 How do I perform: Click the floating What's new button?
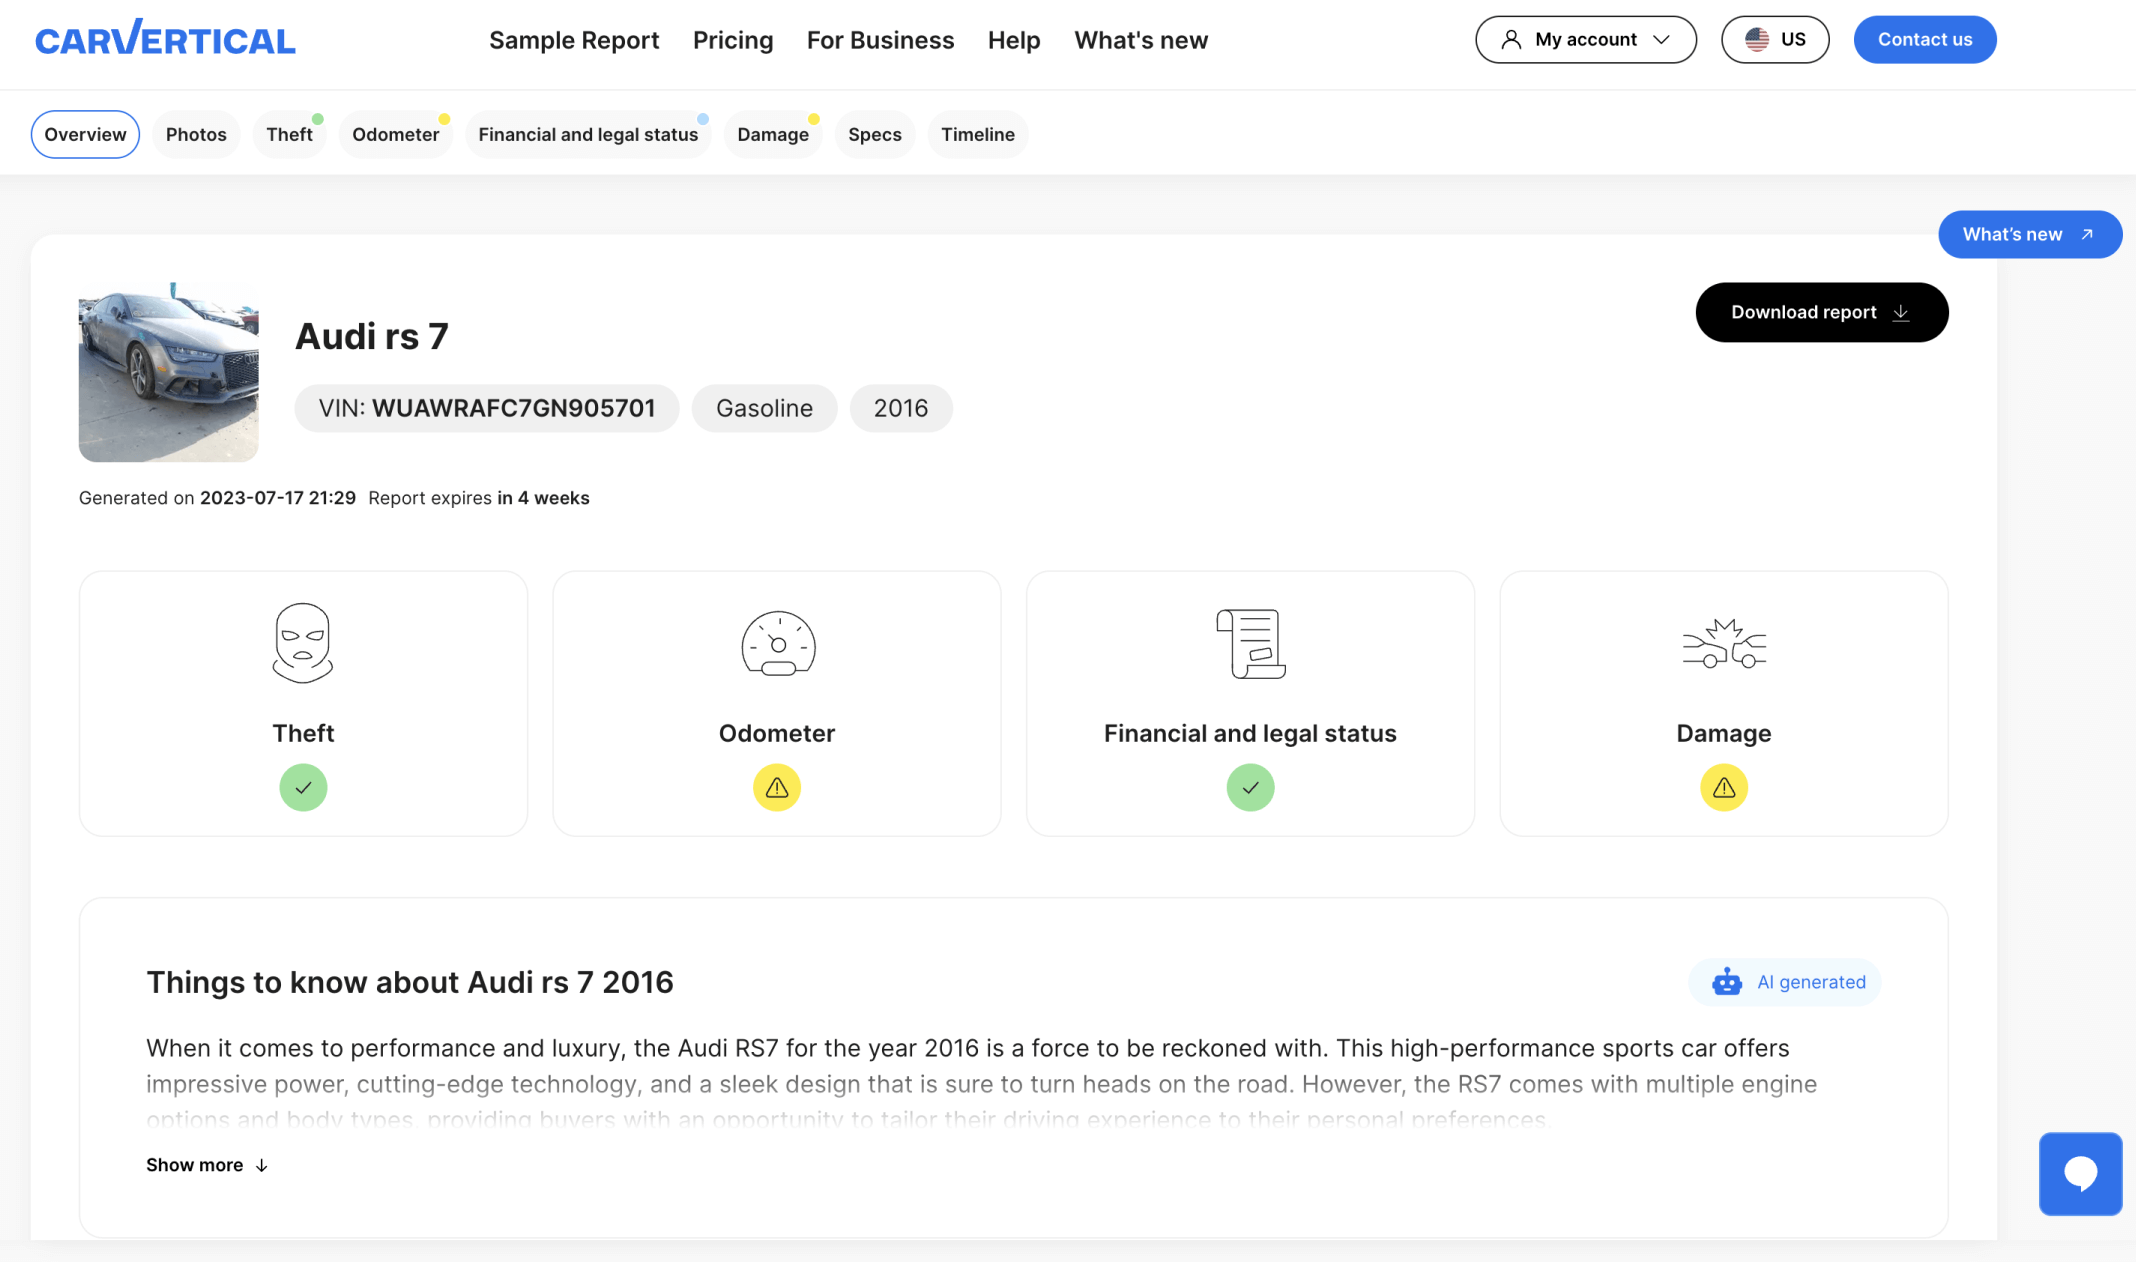(x=2029, y=234)
